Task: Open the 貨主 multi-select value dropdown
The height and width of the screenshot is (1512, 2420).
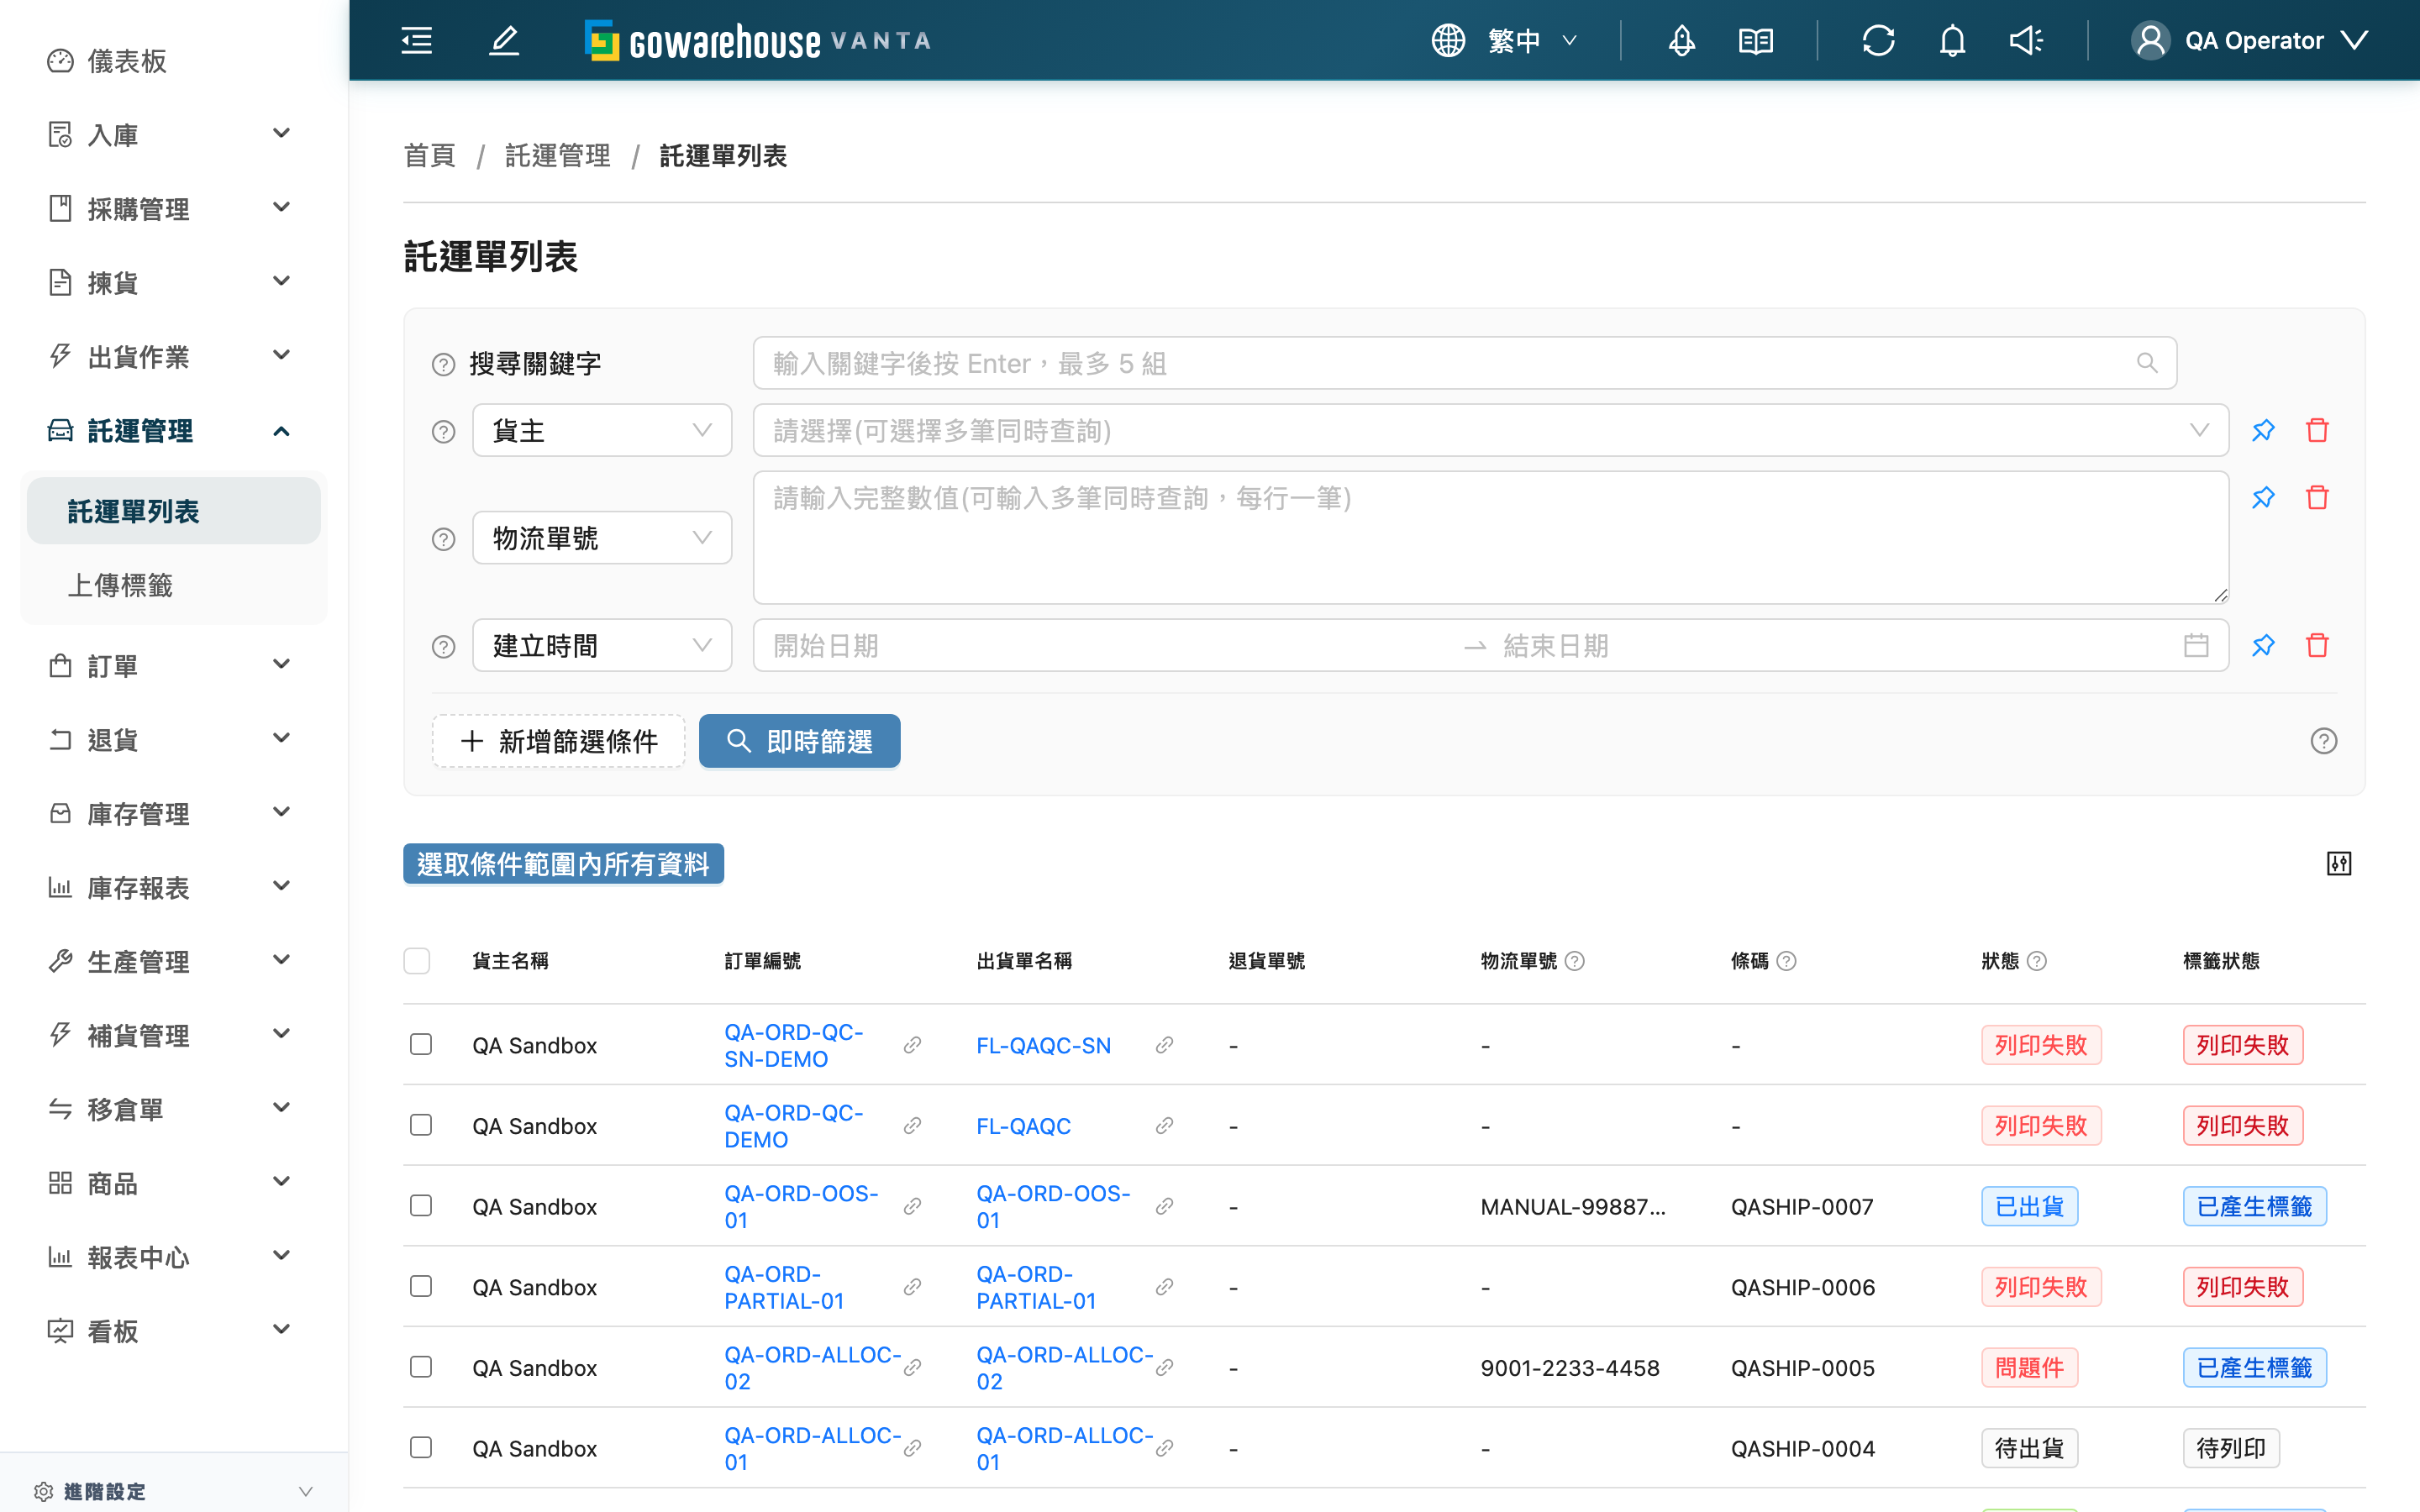Action: [1490, 430]
